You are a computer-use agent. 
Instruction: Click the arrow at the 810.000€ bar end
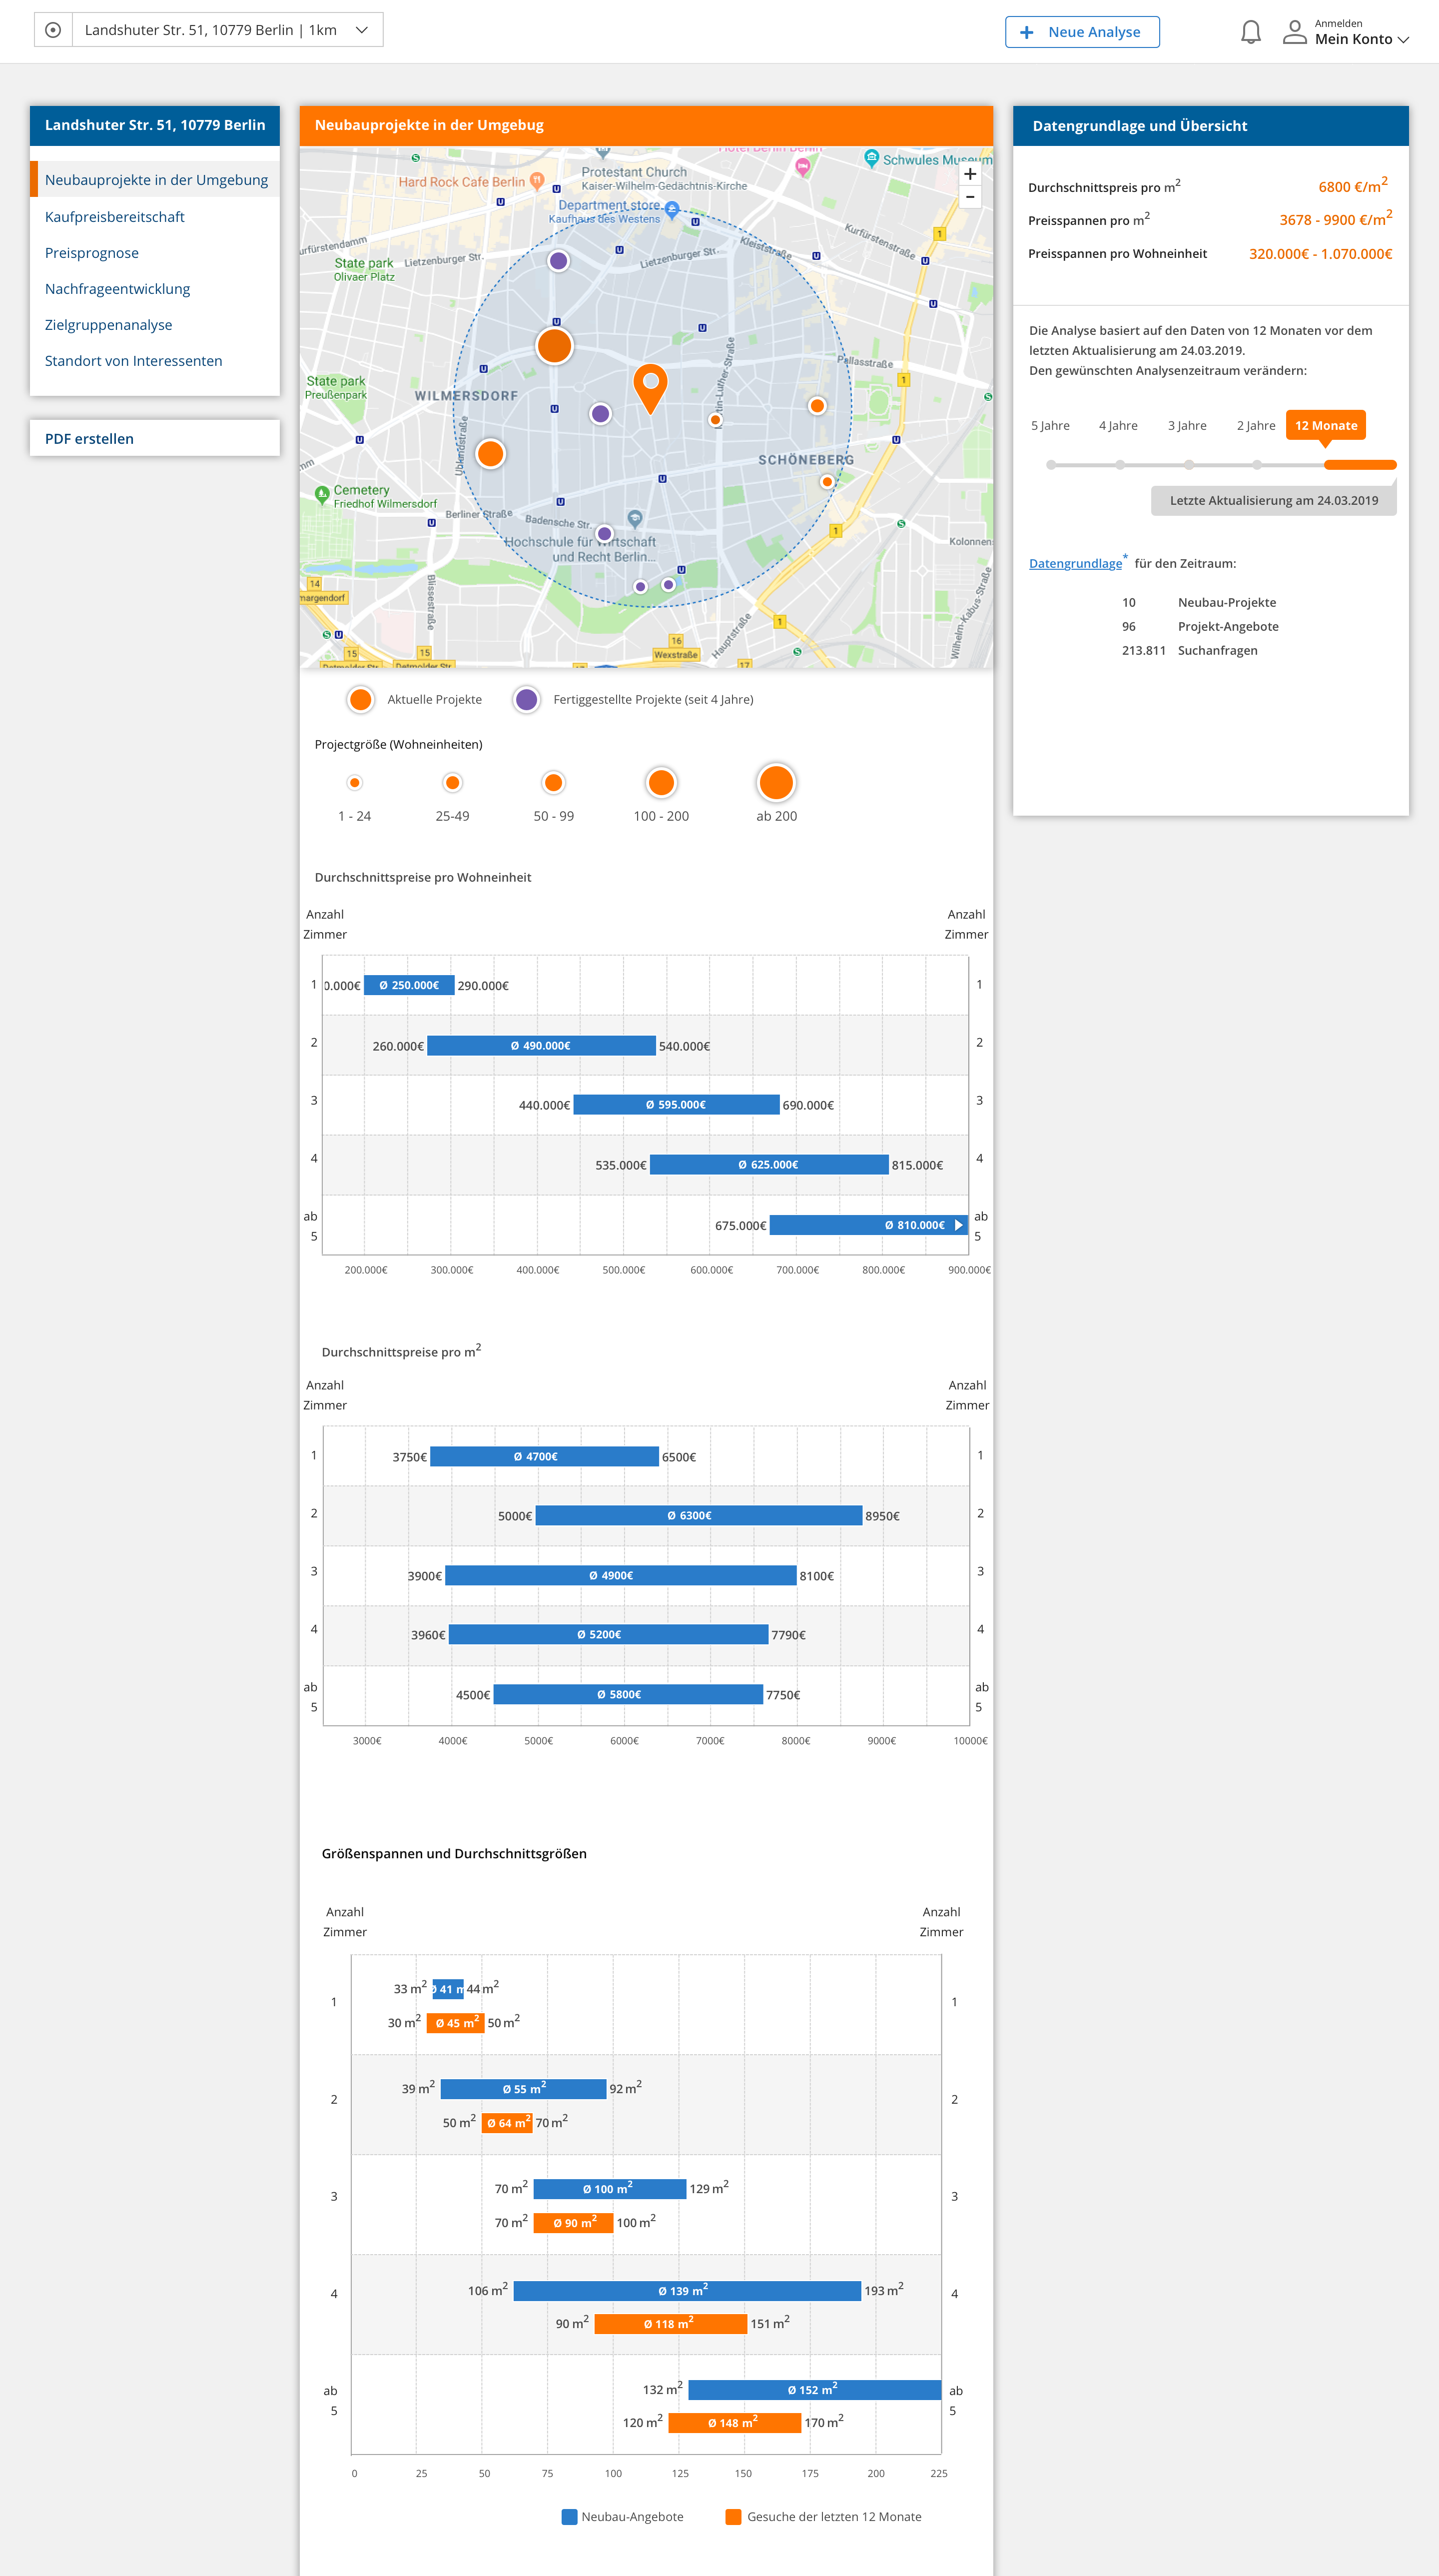pos(958,1225)
